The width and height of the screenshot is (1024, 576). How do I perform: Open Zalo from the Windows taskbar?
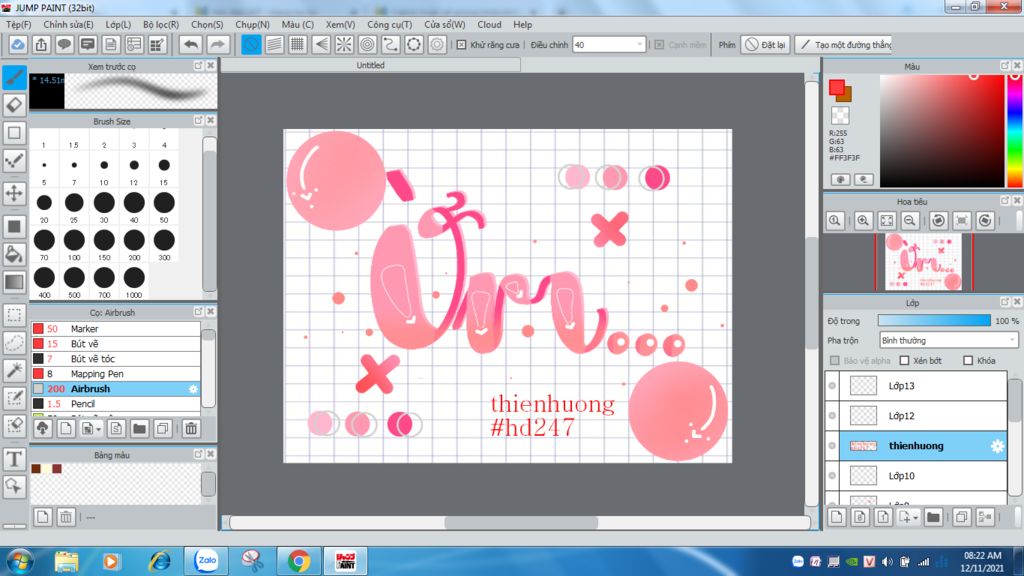(206, 561)
